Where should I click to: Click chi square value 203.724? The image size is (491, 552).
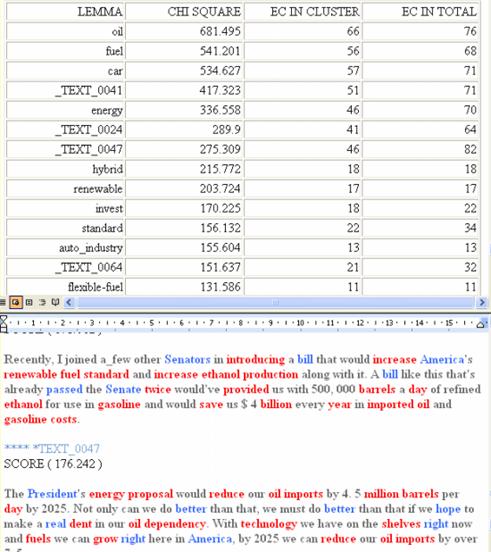(220, 189)
